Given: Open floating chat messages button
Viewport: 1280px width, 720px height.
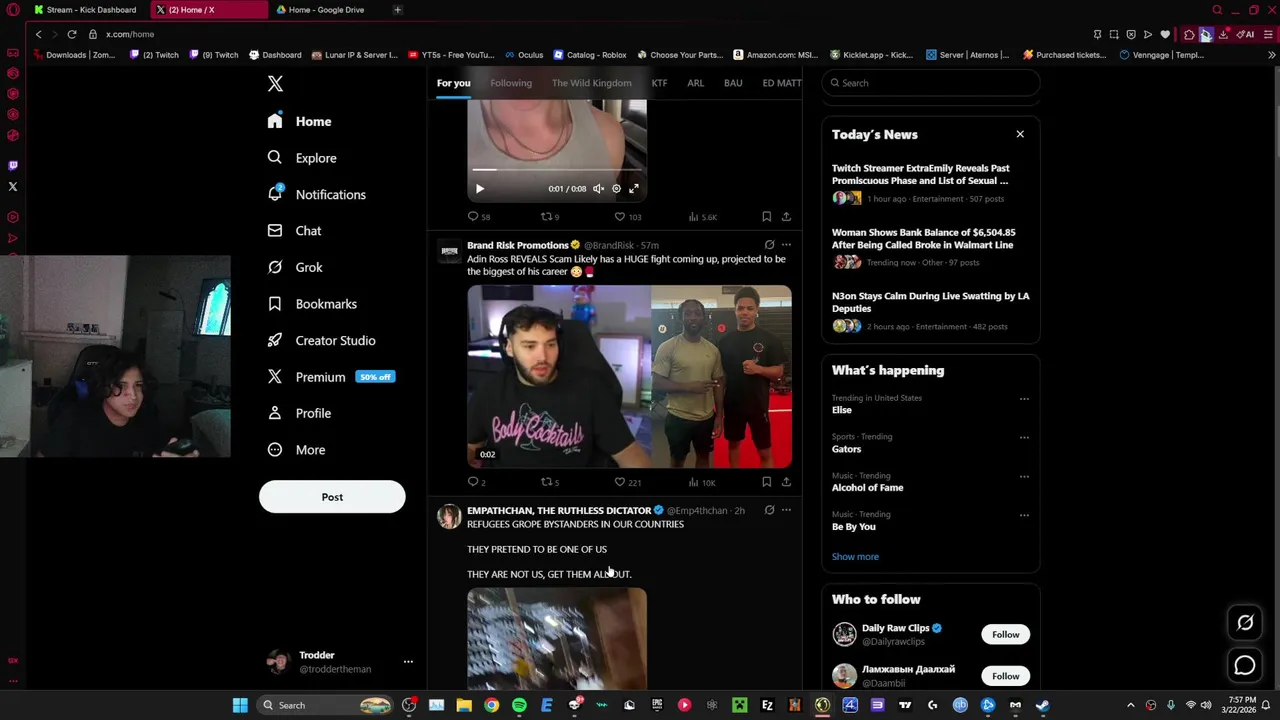Looking at the screenshot, I should click(1245, 665).
